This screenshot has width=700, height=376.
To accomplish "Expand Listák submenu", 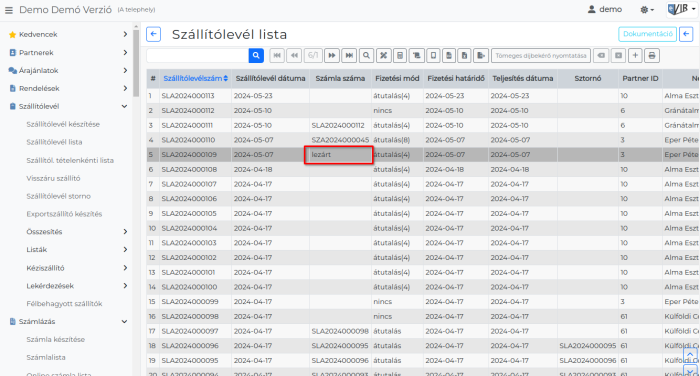I will point(77,250).
